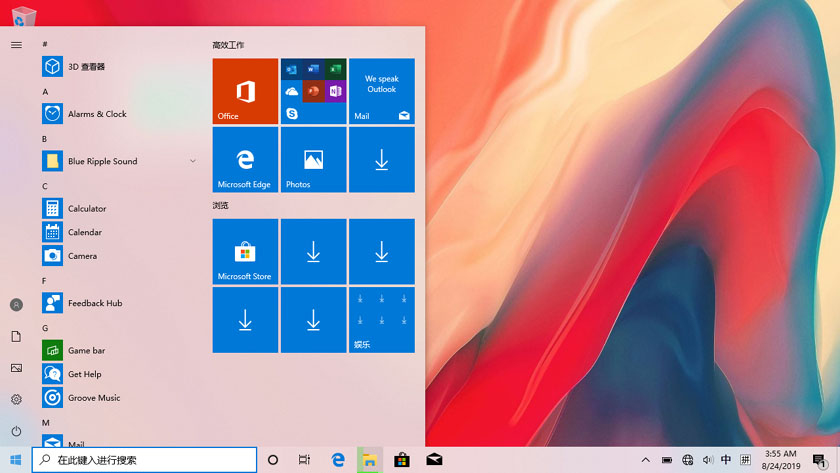Open OneDrive icon in the tile group
Image resolution: width=840 pixels, height=473 pixels.
tap(291, 91)
